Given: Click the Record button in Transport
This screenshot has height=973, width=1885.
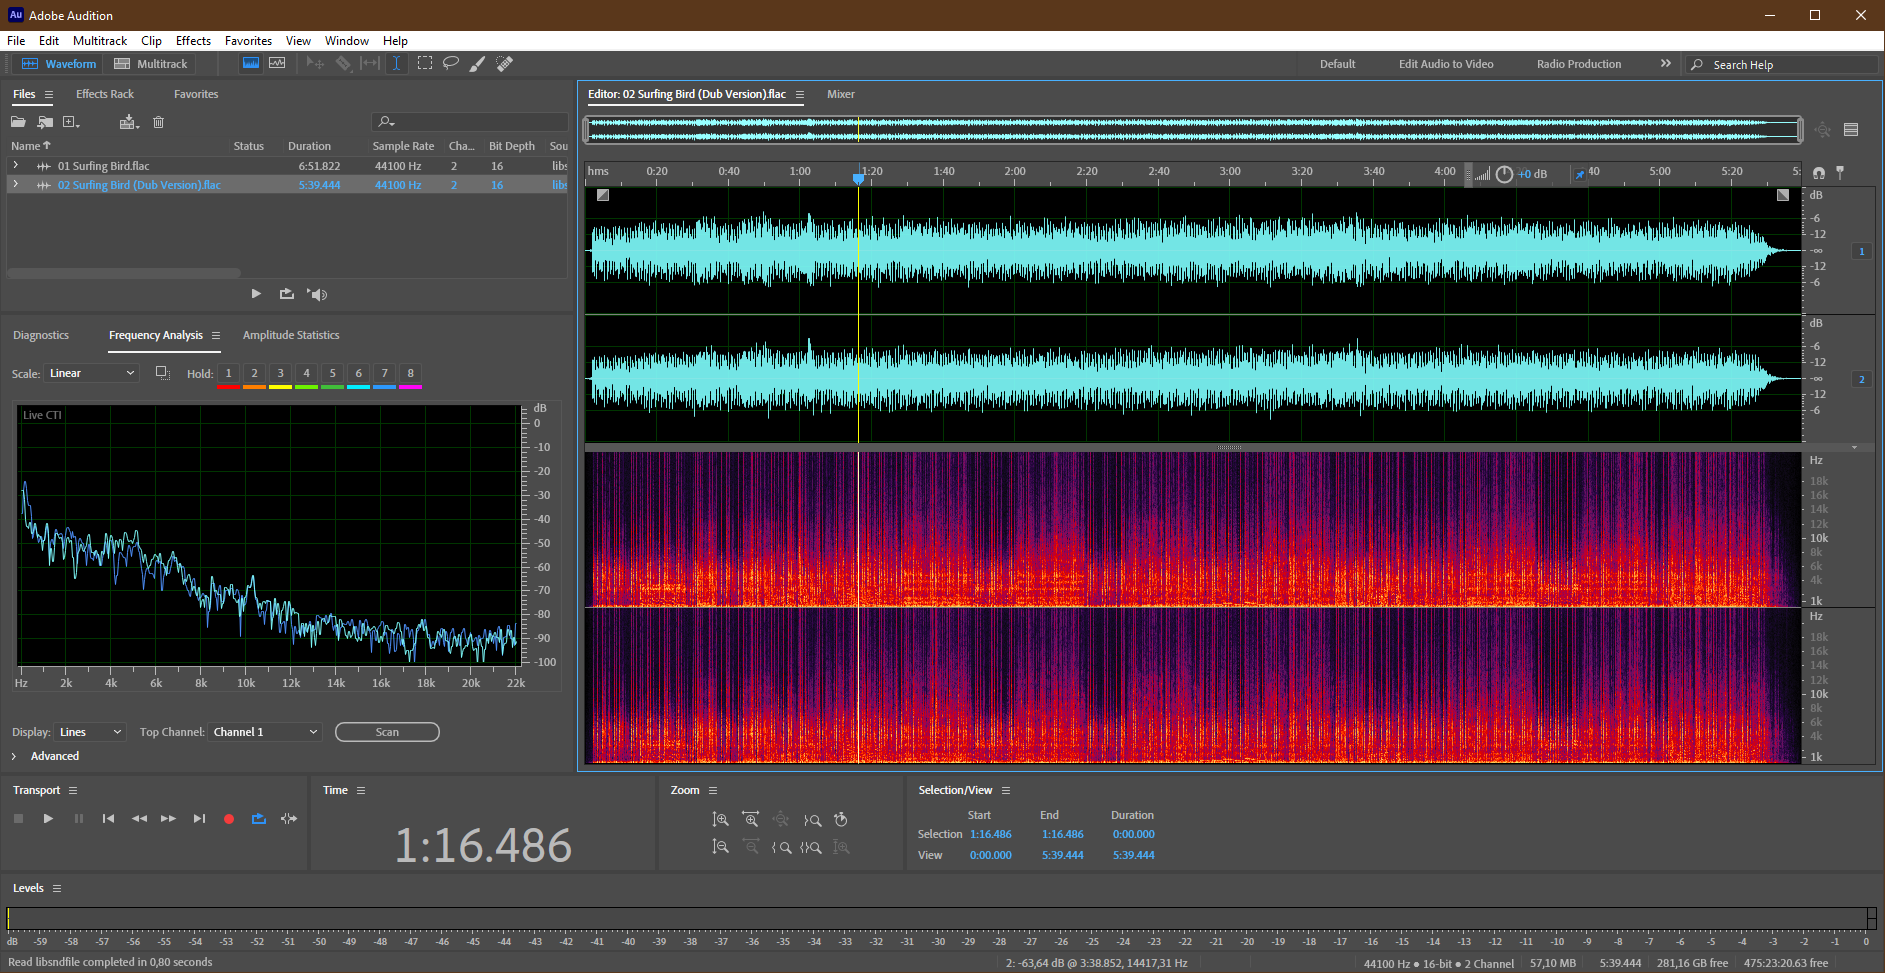Looking at the screenshot, I should point(229,819).
